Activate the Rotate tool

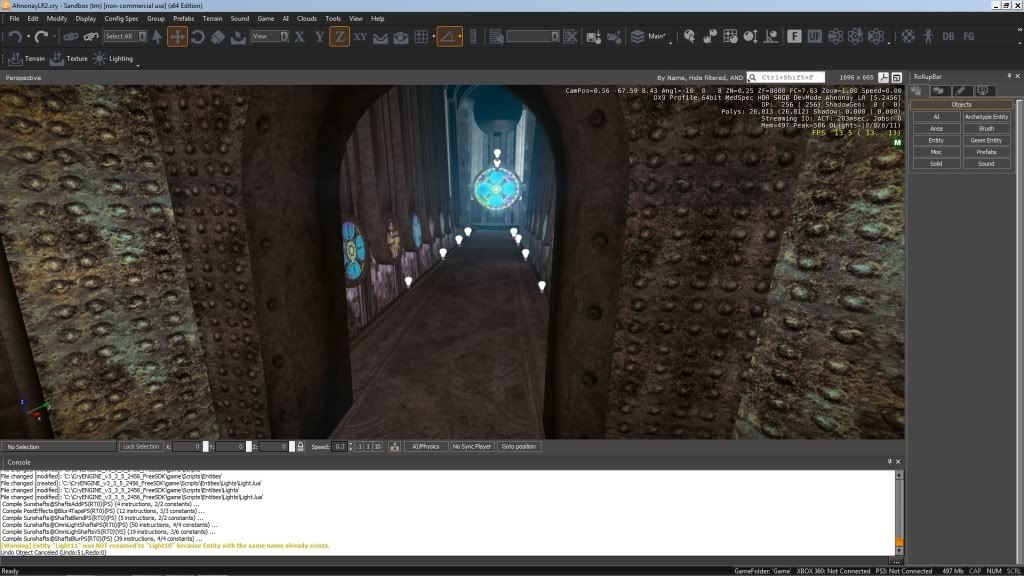coord(197,37)
